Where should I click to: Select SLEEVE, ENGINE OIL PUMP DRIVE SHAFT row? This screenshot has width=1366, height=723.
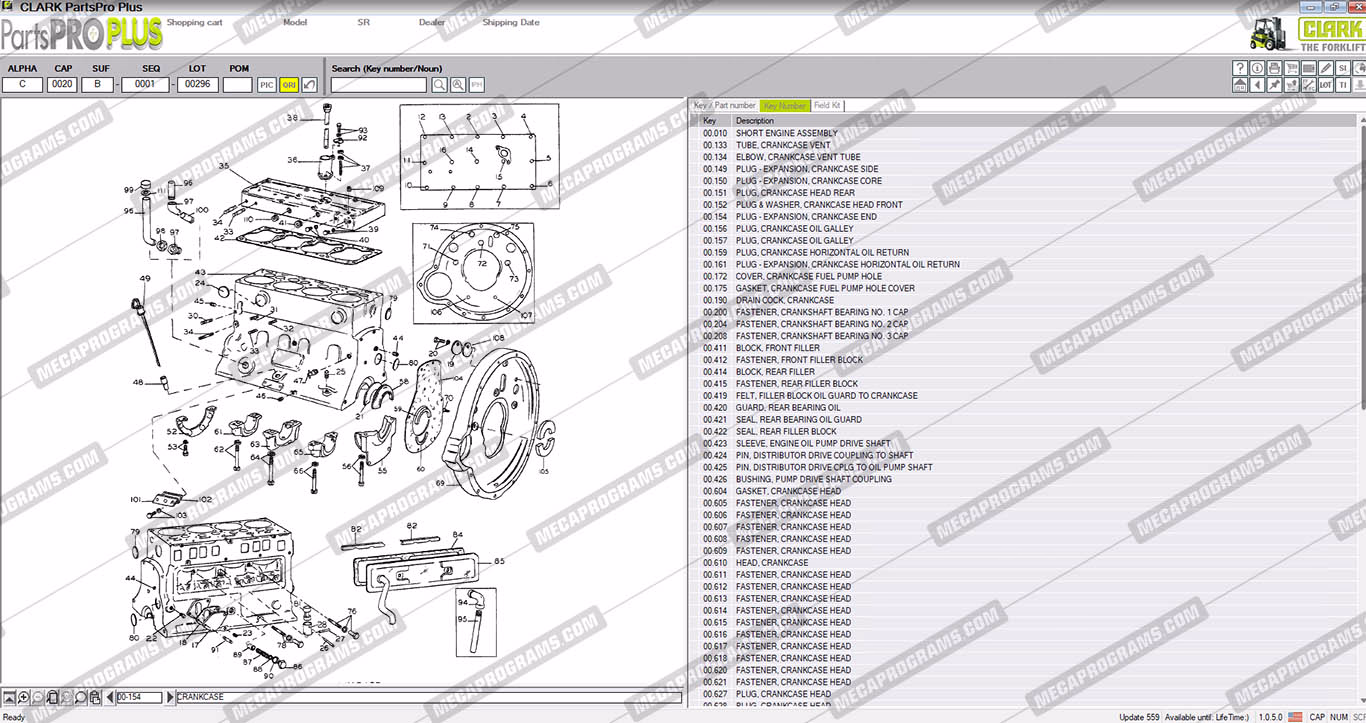pos(1024,443)
